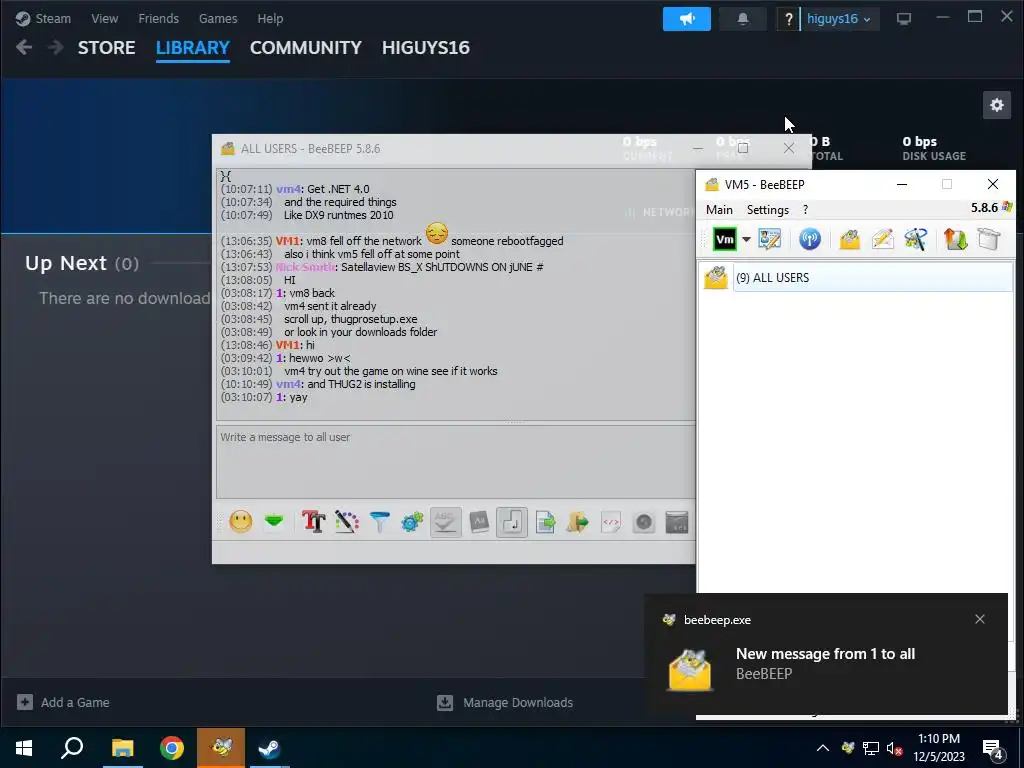The width and height of the screenshot is (1024, 768).
Task: Change chat font with the Tt icon
Action: pos(313,521)
